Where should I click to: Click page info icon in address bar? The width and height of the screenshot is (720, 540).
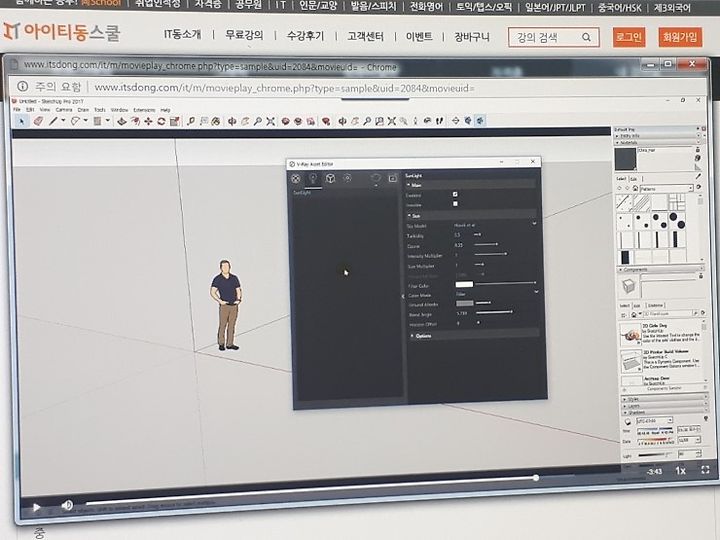(22, 86)
